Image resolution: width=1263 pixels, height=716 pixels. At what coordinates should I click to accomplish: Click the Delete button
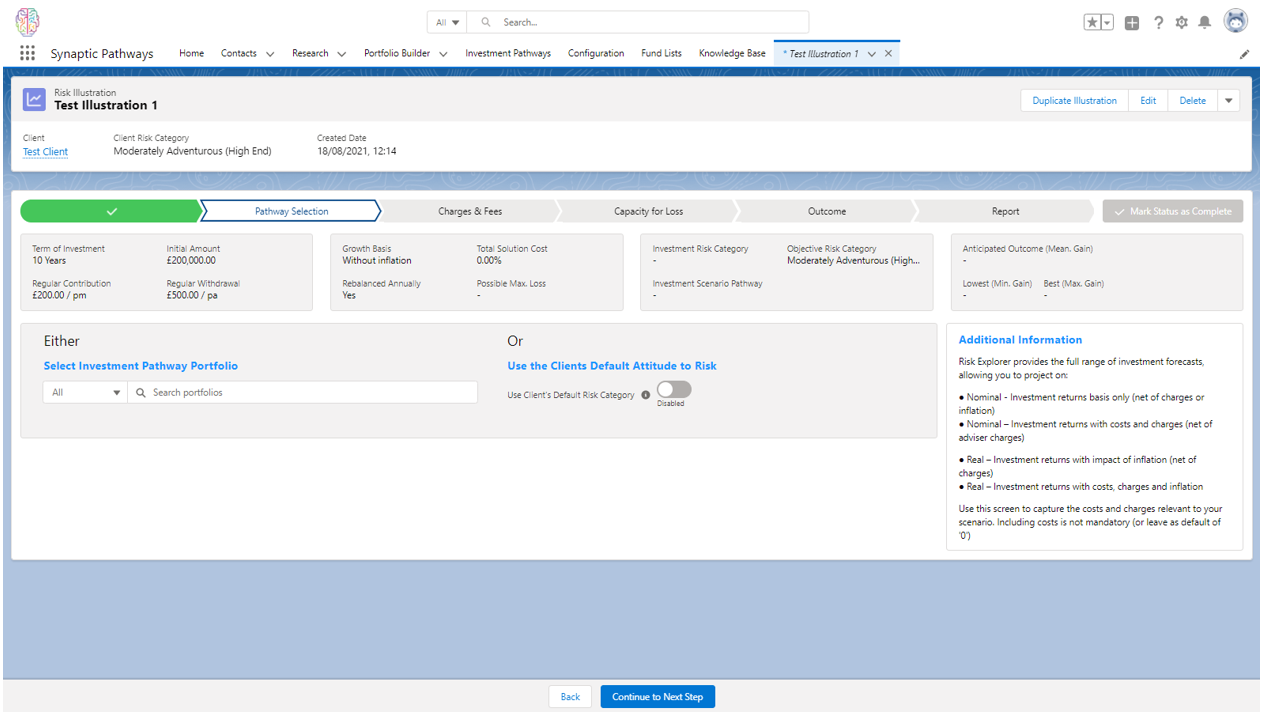click(1192, 100)
